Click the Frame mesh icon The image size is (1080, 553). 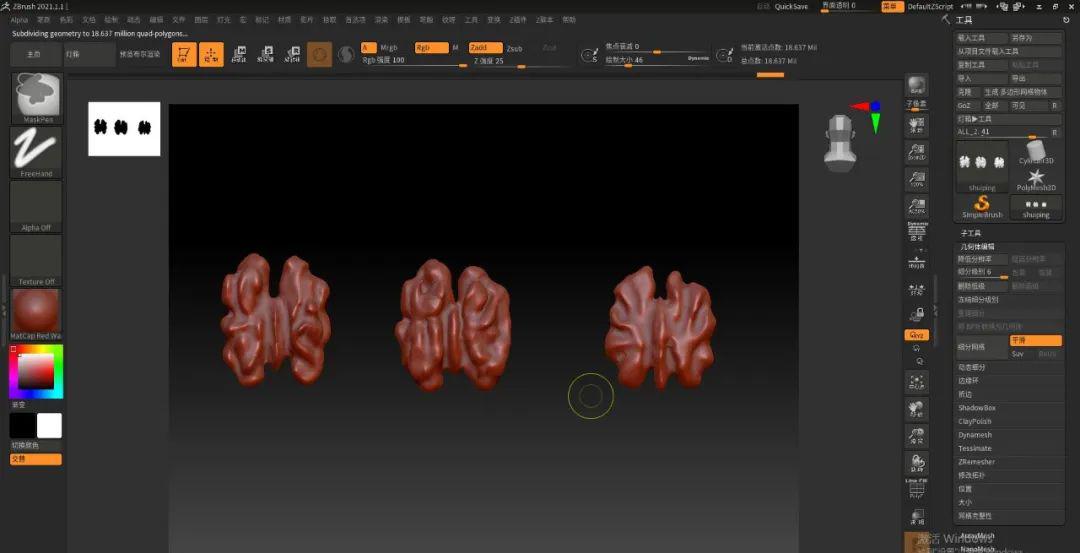pyautogui.click(x=917, y=381)
